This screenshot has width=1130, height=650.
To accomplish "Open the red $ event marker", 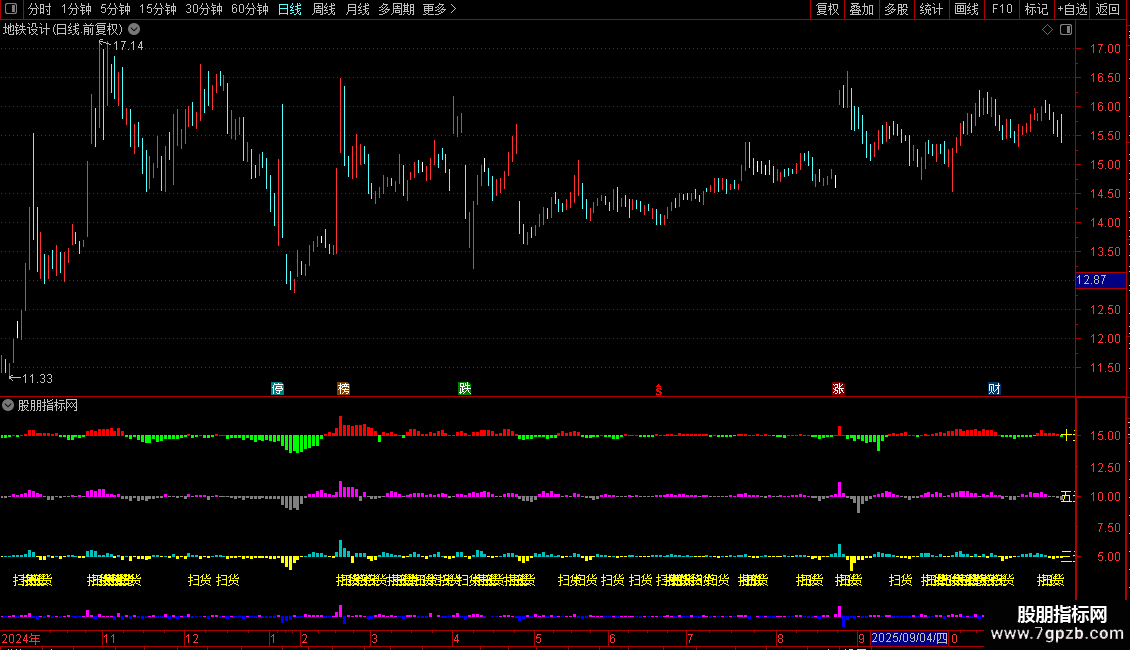I will [x=659, y=390].
